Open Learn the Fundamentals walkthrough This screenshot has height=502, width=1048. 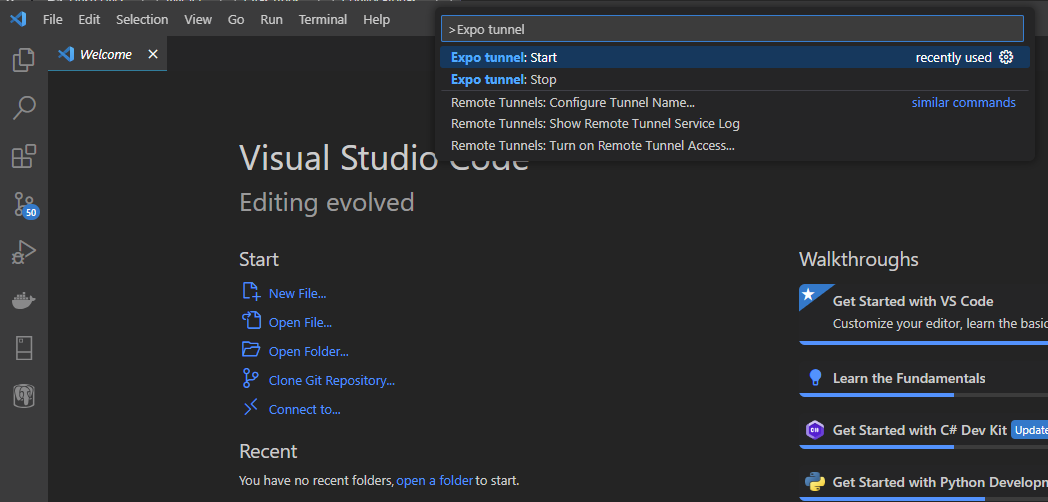pos(924,378)
